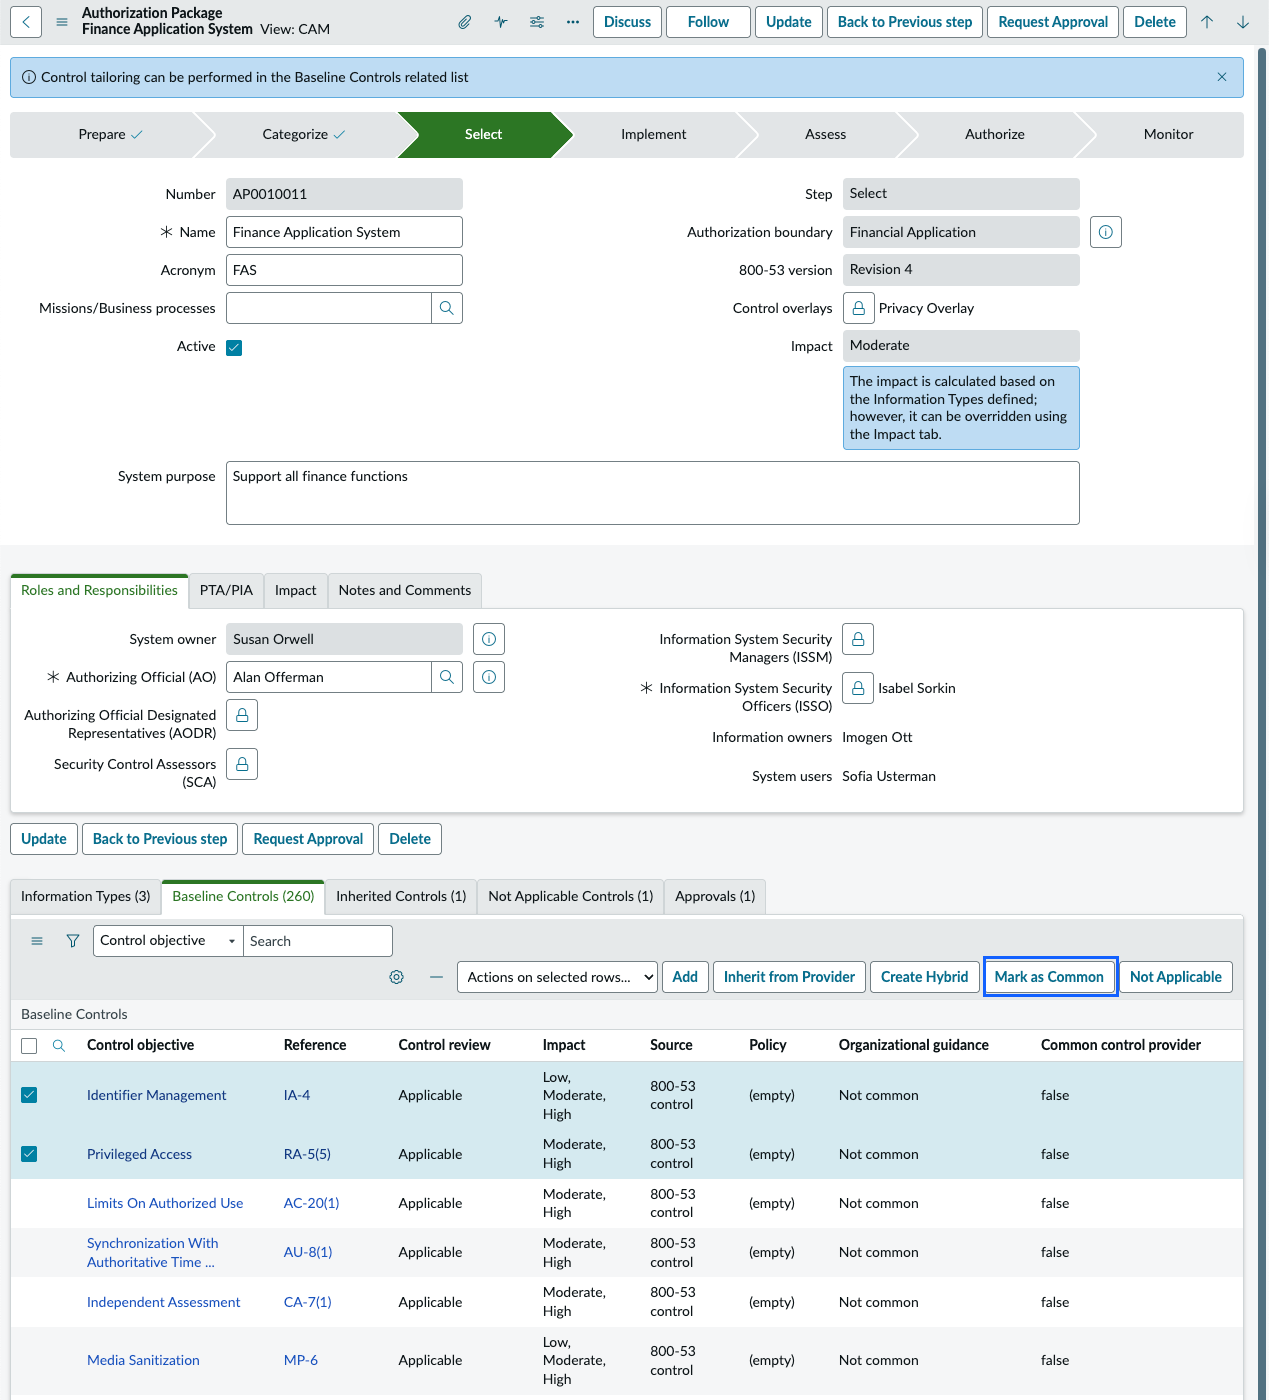Click the Add button in list toolbar
This screenshot has width=1269, height=1400.
pos(685,977)
